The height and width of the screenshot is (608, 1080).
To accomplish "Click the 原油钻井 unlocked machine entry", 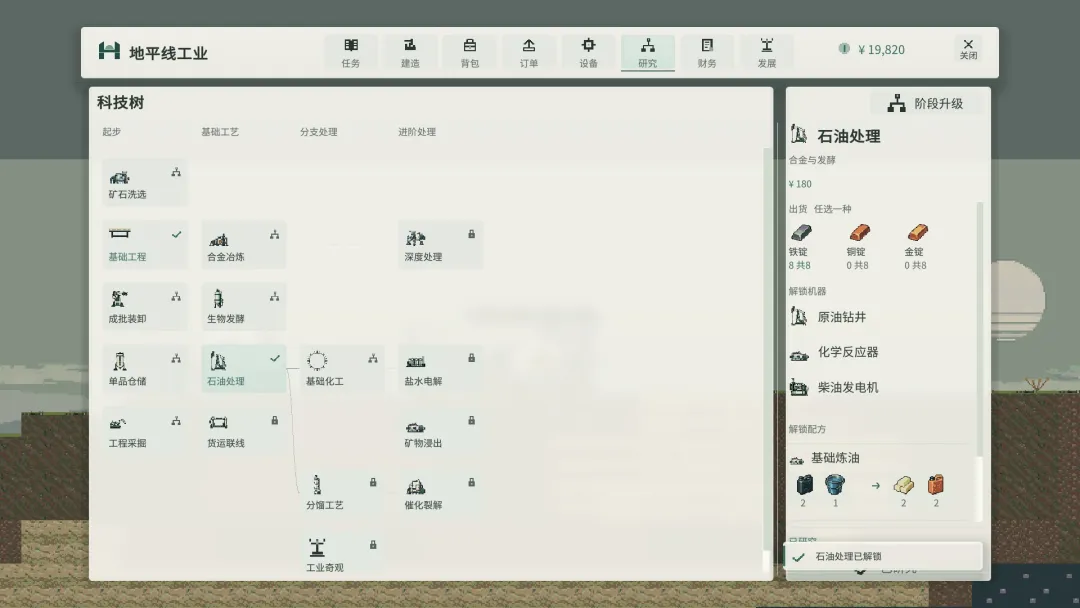I will coord(828,317).
